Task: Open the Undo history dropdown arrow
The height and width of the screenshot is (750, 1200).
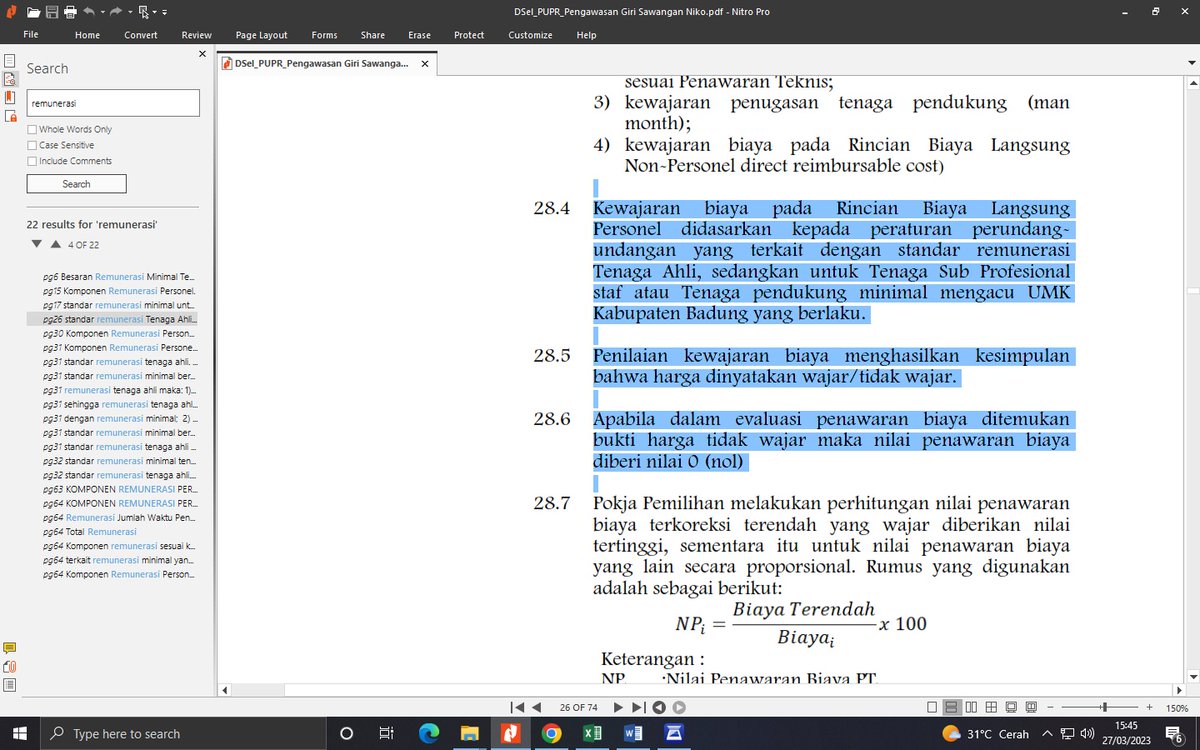Action: [x=101, y=13]
